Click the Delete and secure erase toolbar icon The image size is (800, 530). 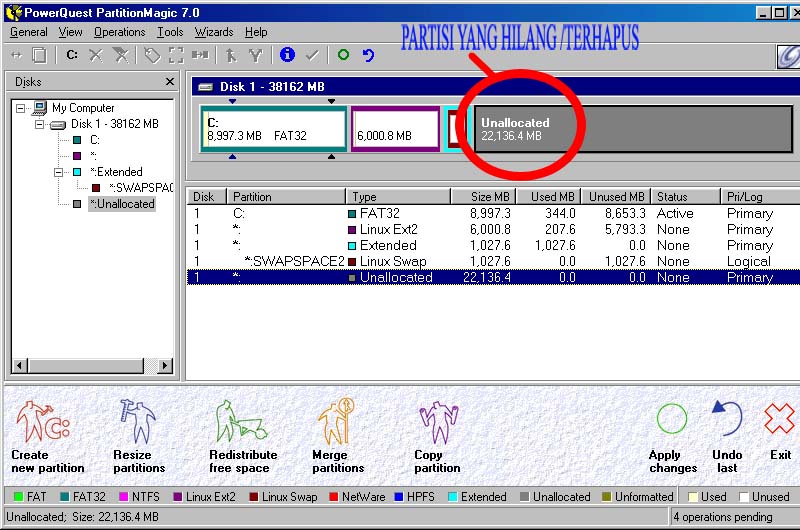pyautogui.click(x=121, y=55)
